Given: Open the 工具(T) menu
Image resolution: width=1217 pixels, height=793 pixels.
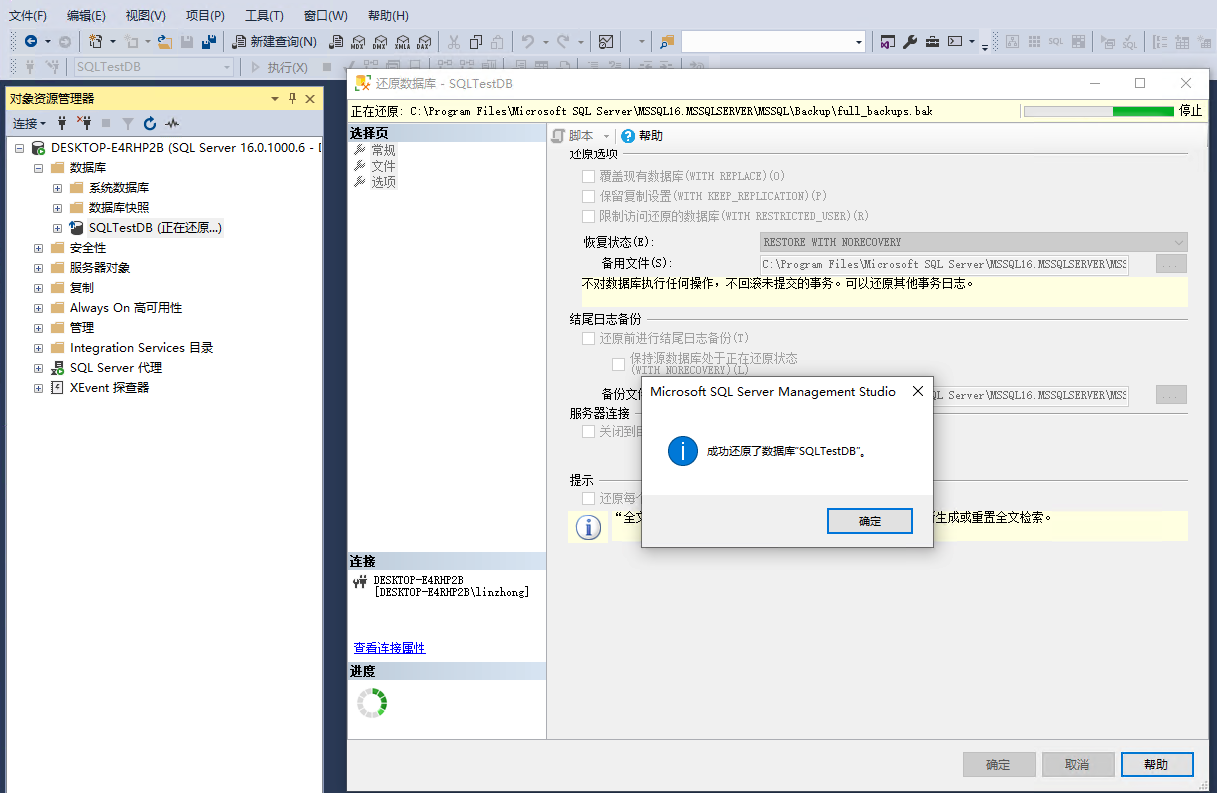Looking at the screenshot, I should [x=264, y=15].
